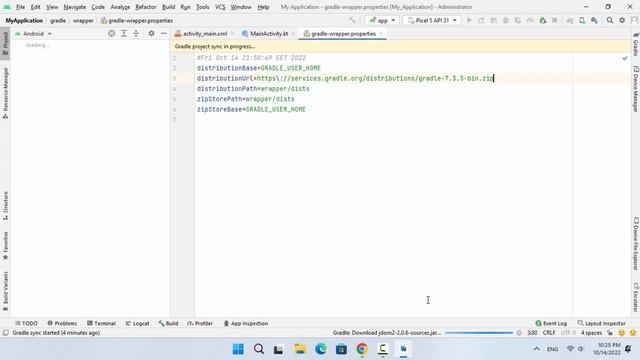Open the Pixel 5 API 31 device dropdown
The width and height of the screenshot is (640, 360).
click(x=432, y=20)
